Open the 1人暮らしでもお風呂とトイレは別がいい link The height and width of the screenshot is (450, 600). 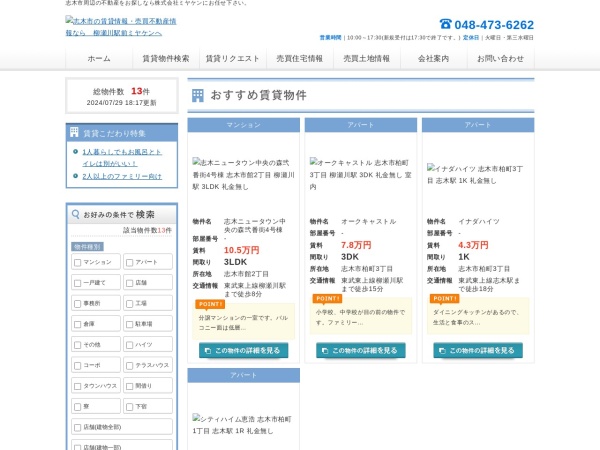[122, 157]
